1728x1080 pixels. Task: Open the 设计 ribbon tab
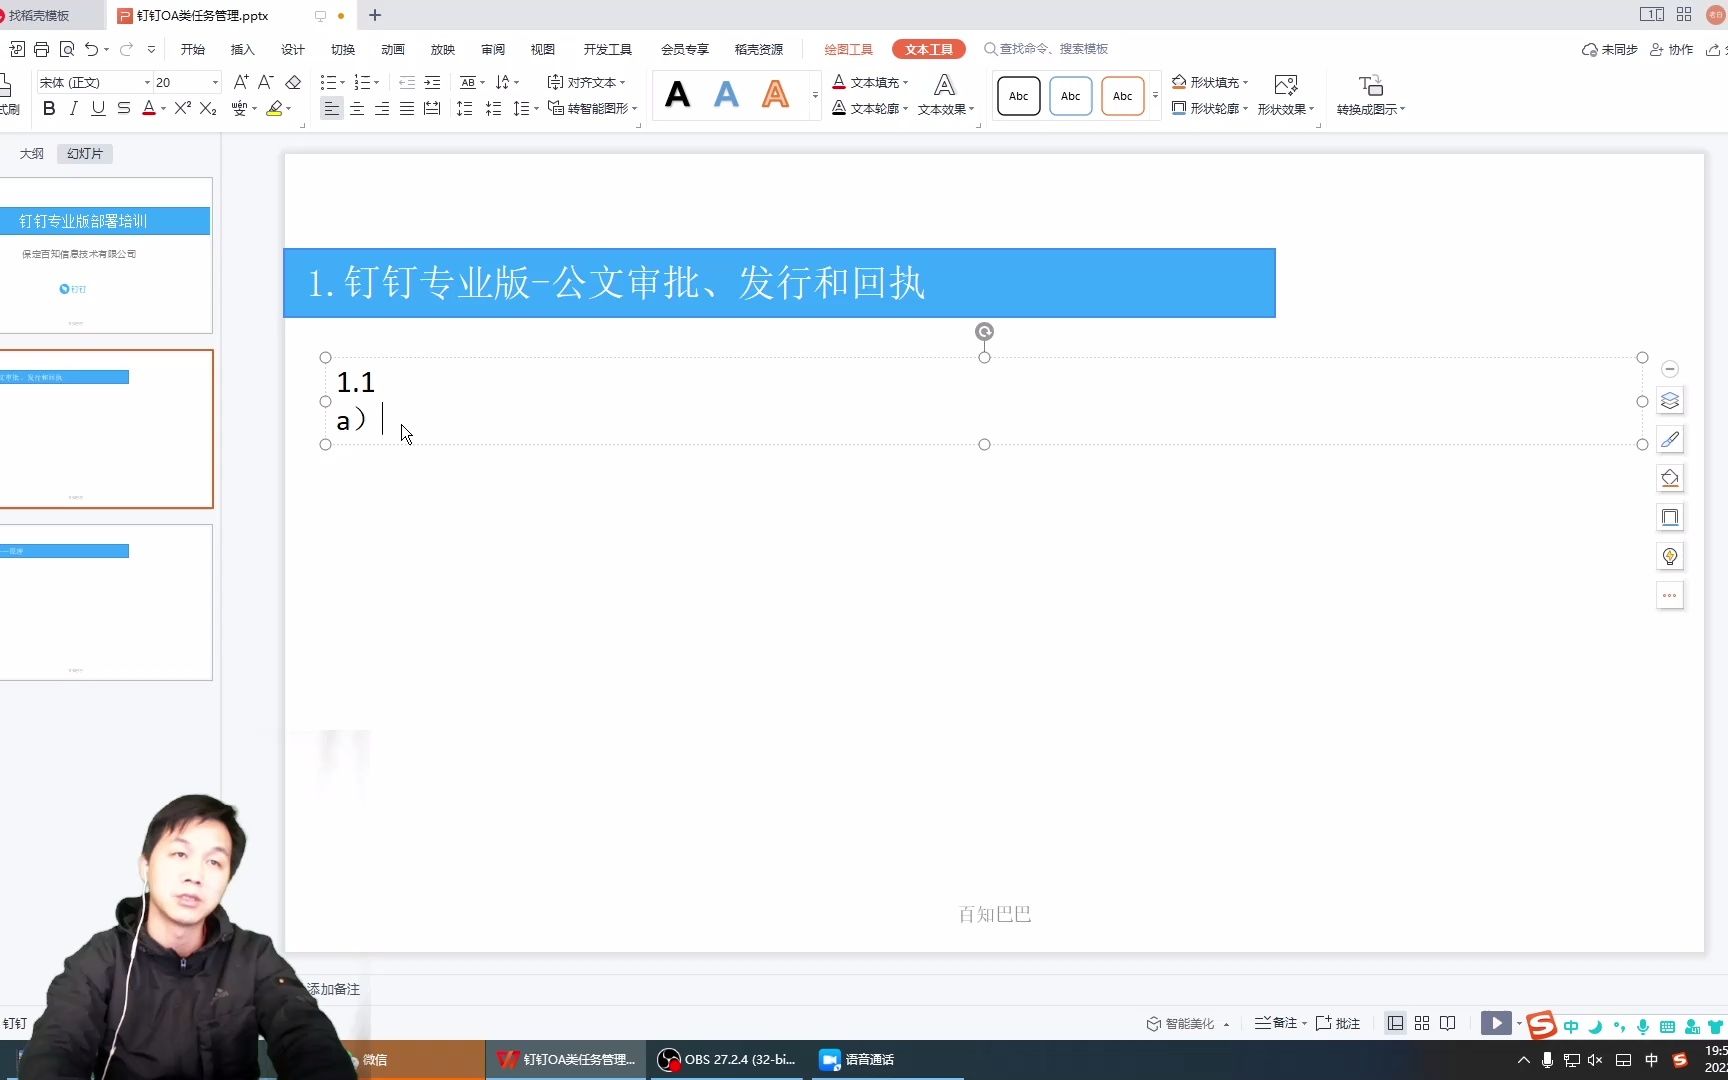point(293,49)
